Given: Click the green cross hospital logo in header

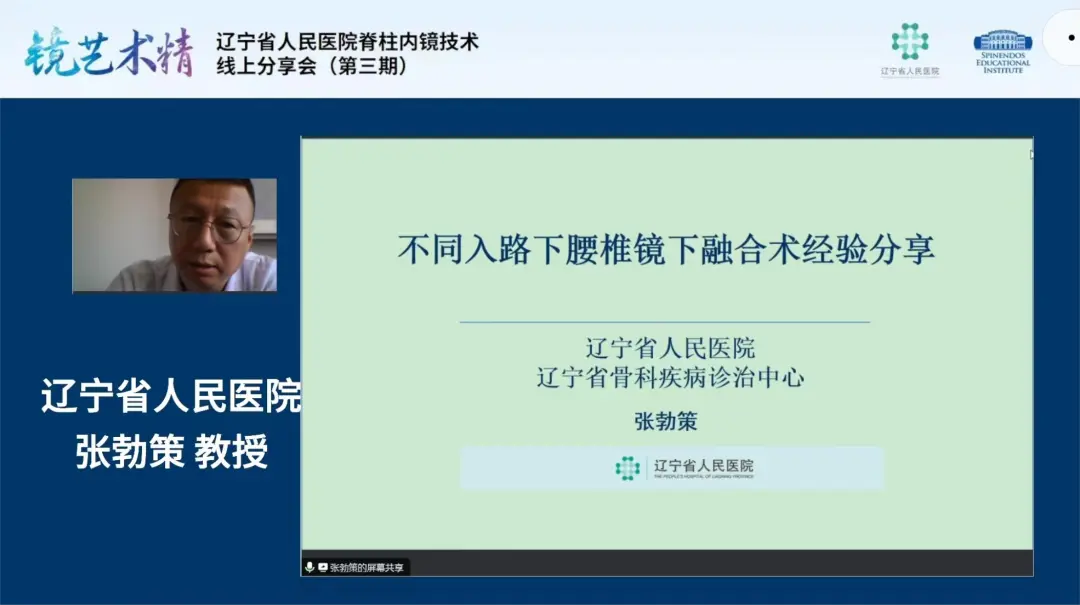Looking at the screenshot, I should point(910,42).
